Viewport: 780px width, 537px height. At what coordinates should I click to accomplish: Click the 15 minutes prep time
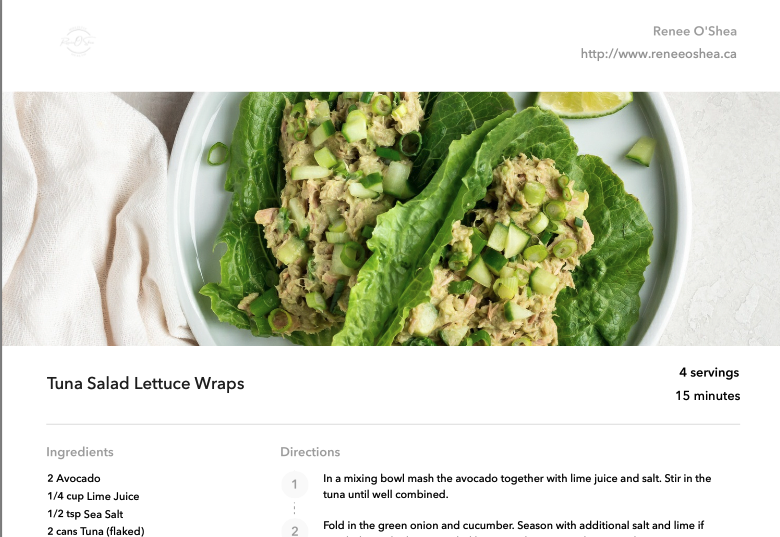point(707,396)
